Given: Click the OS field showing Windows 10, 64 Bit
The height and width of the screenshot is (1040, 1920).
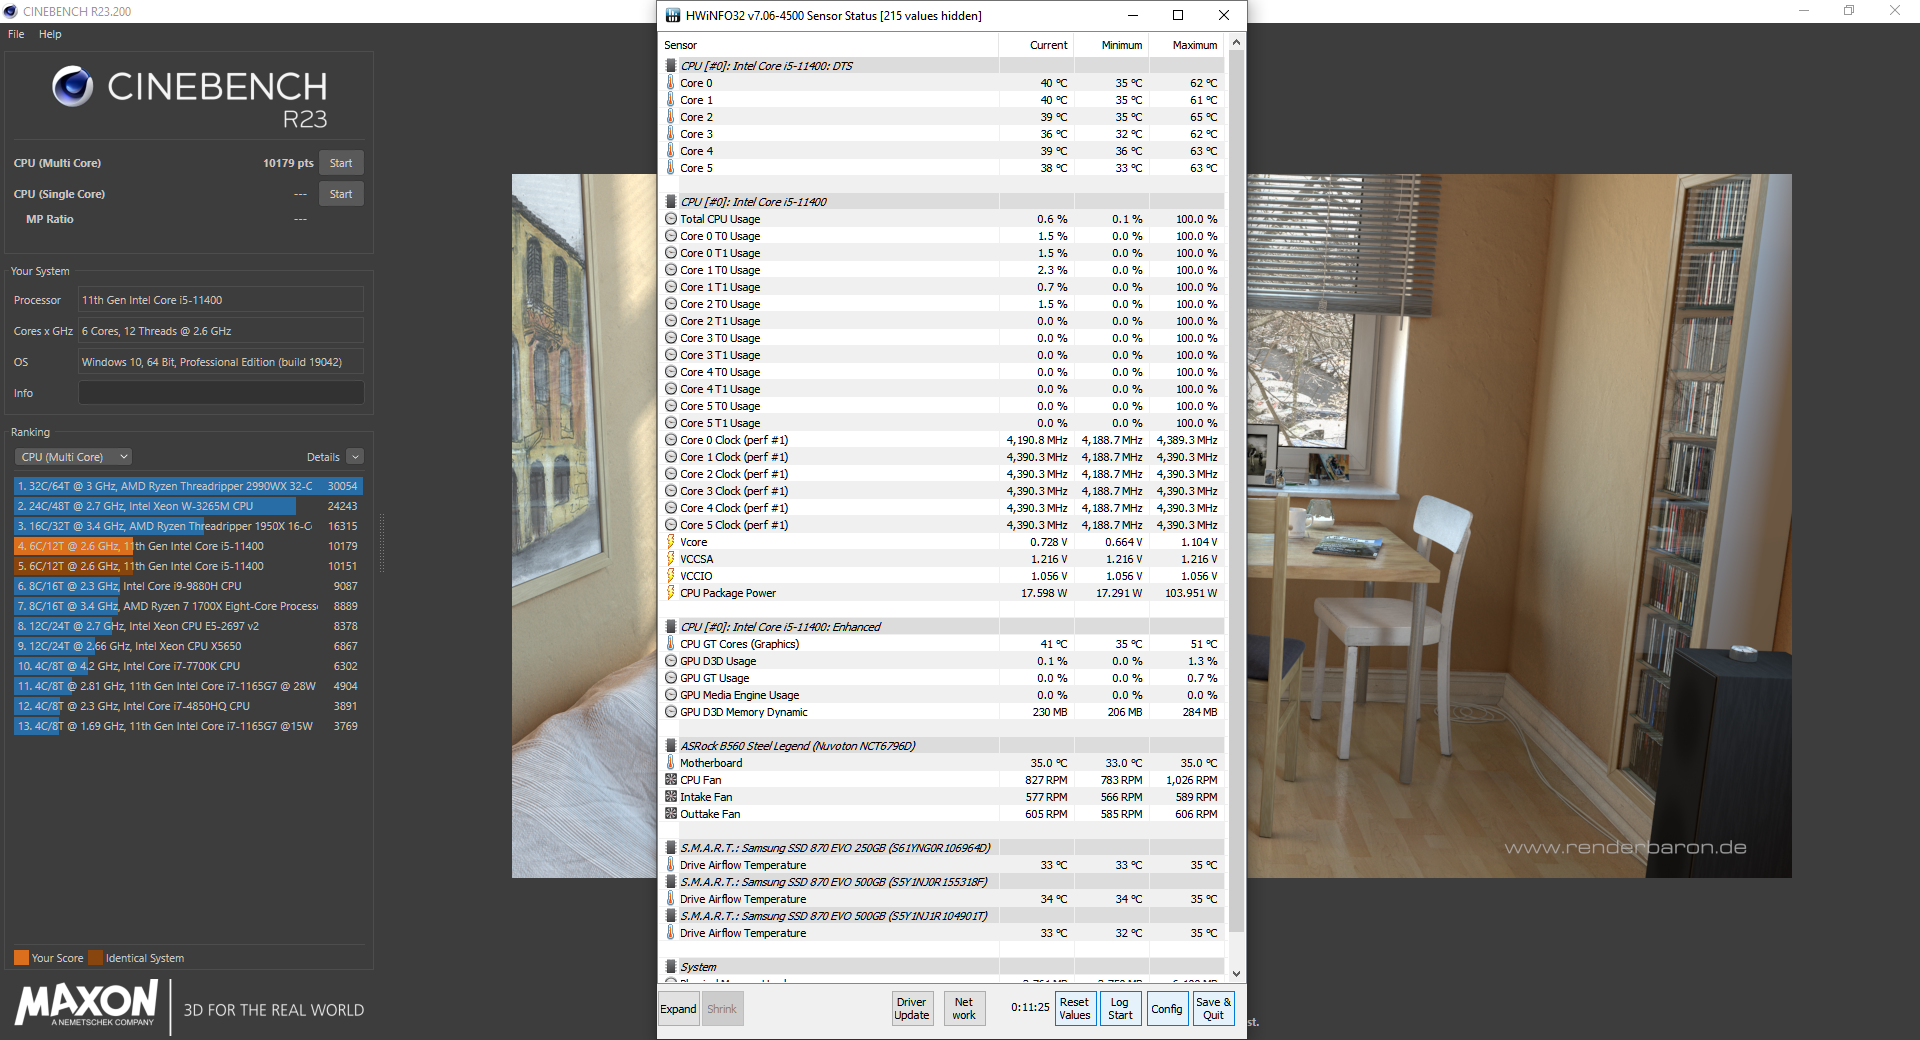Looking at the screenshot, I should click(221, 362).
